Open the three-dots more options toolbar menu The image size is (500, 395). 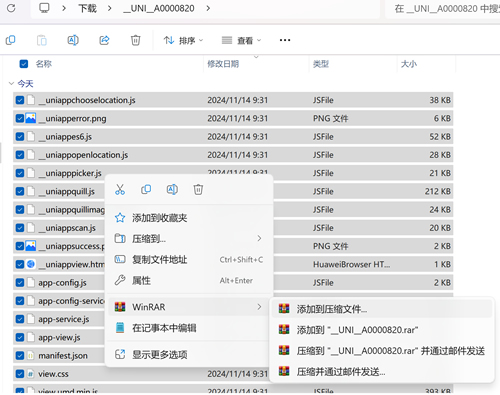(x=285, y=40)
